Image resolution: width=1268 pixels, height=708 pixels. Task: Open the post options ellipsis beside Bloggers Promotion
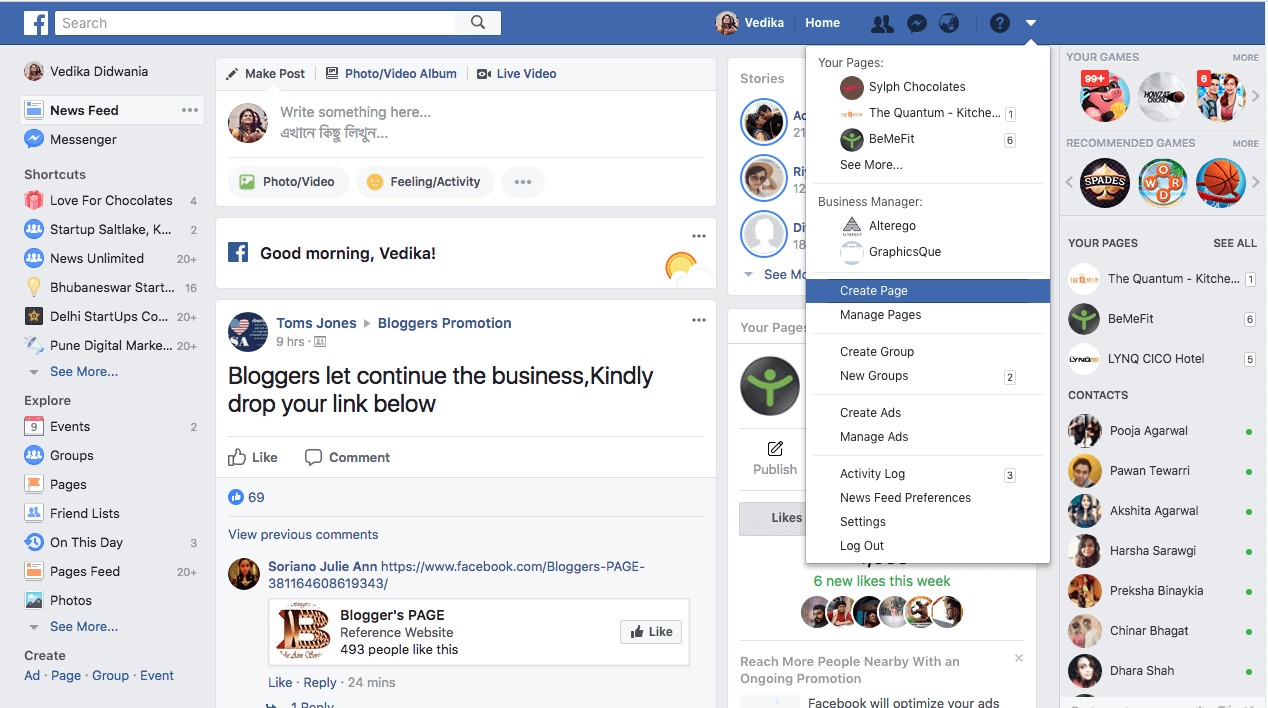(x=699, y=320)
